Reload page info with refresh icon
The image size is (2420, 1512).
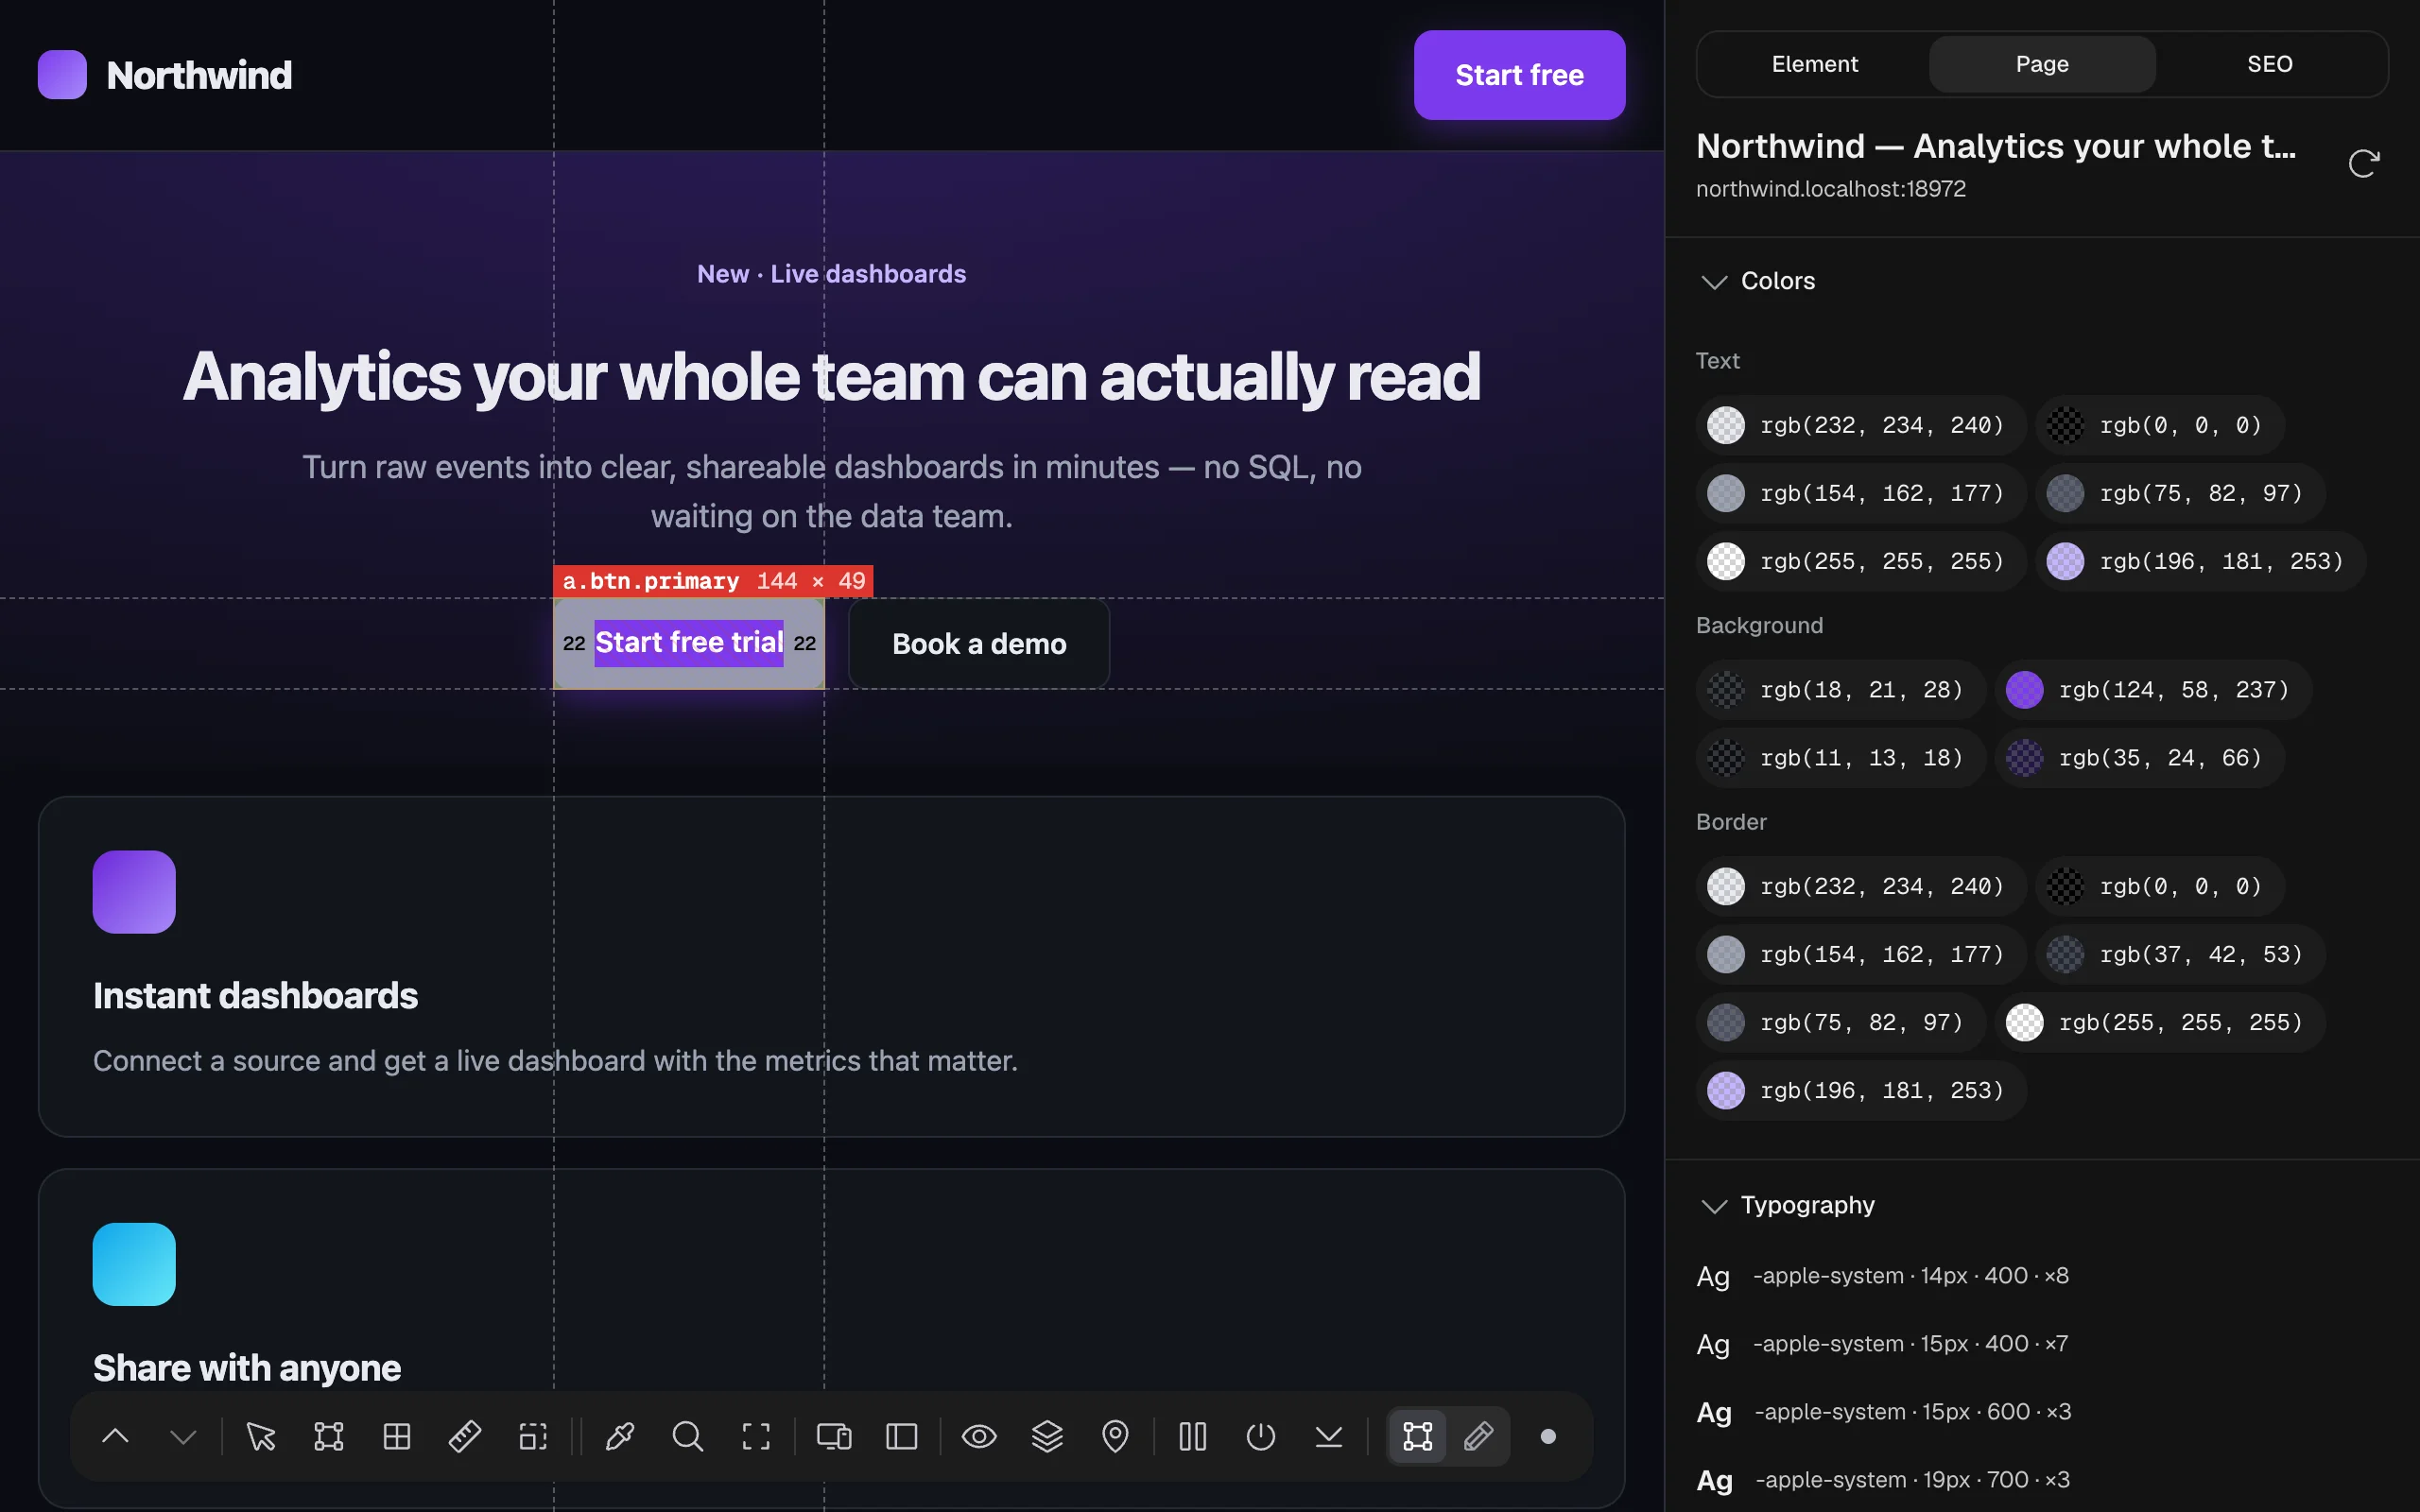click(x=2363, y=163)
